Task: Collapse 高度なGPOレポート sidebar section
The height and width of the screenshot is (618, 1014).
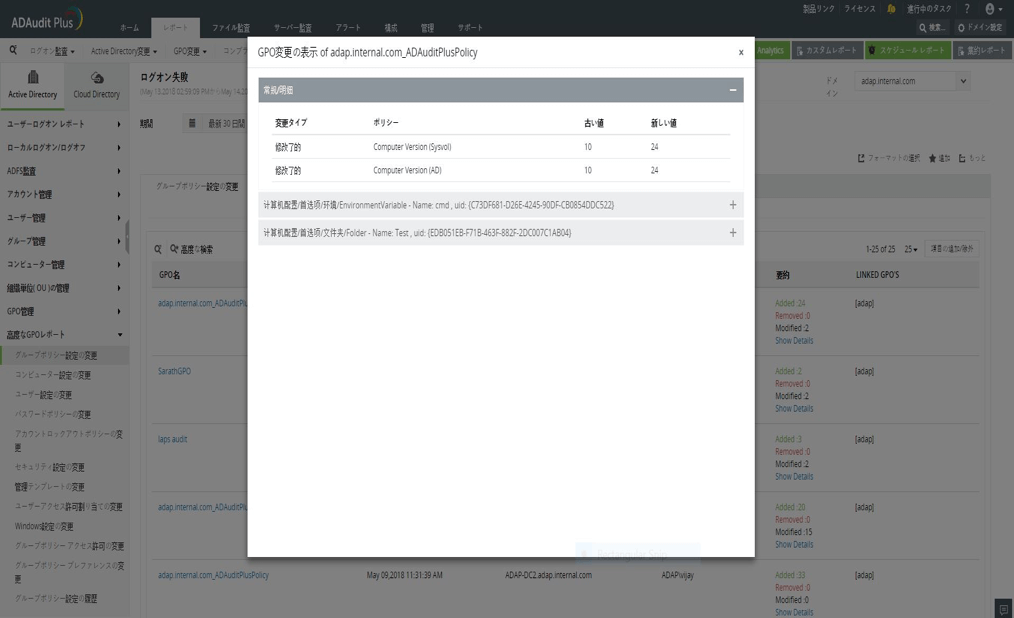Action: (63, 335)
